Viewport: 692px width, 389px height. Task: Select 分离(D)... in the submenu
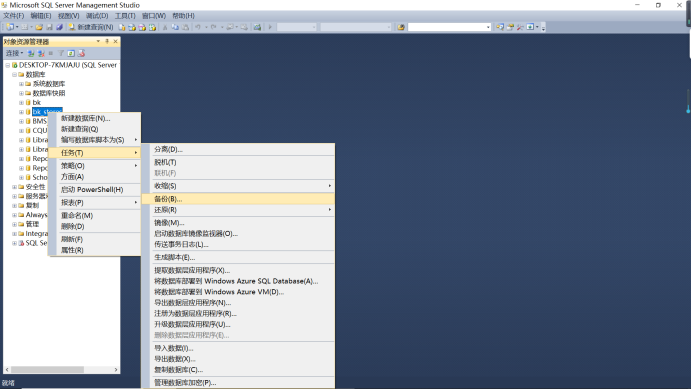coord(238,149)
